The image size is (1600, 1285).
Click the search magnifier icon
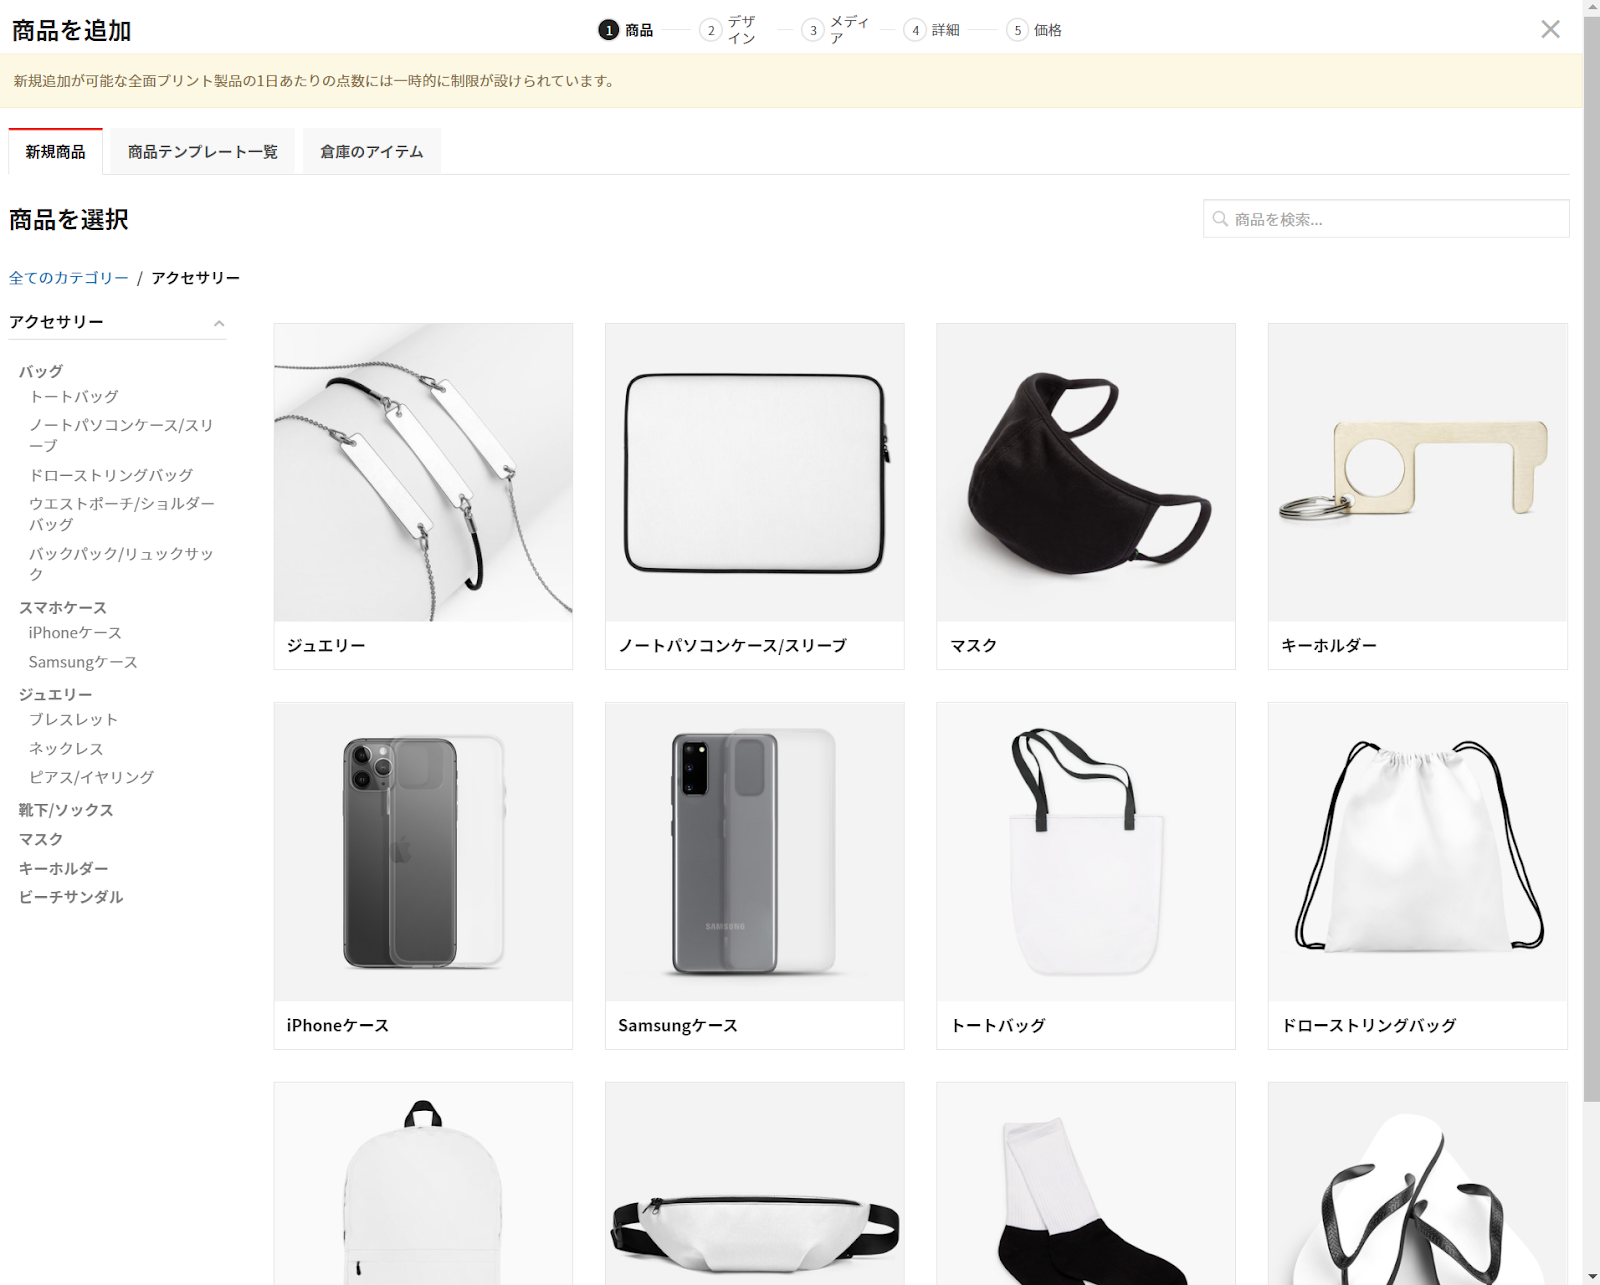[x=1220, y=219]
